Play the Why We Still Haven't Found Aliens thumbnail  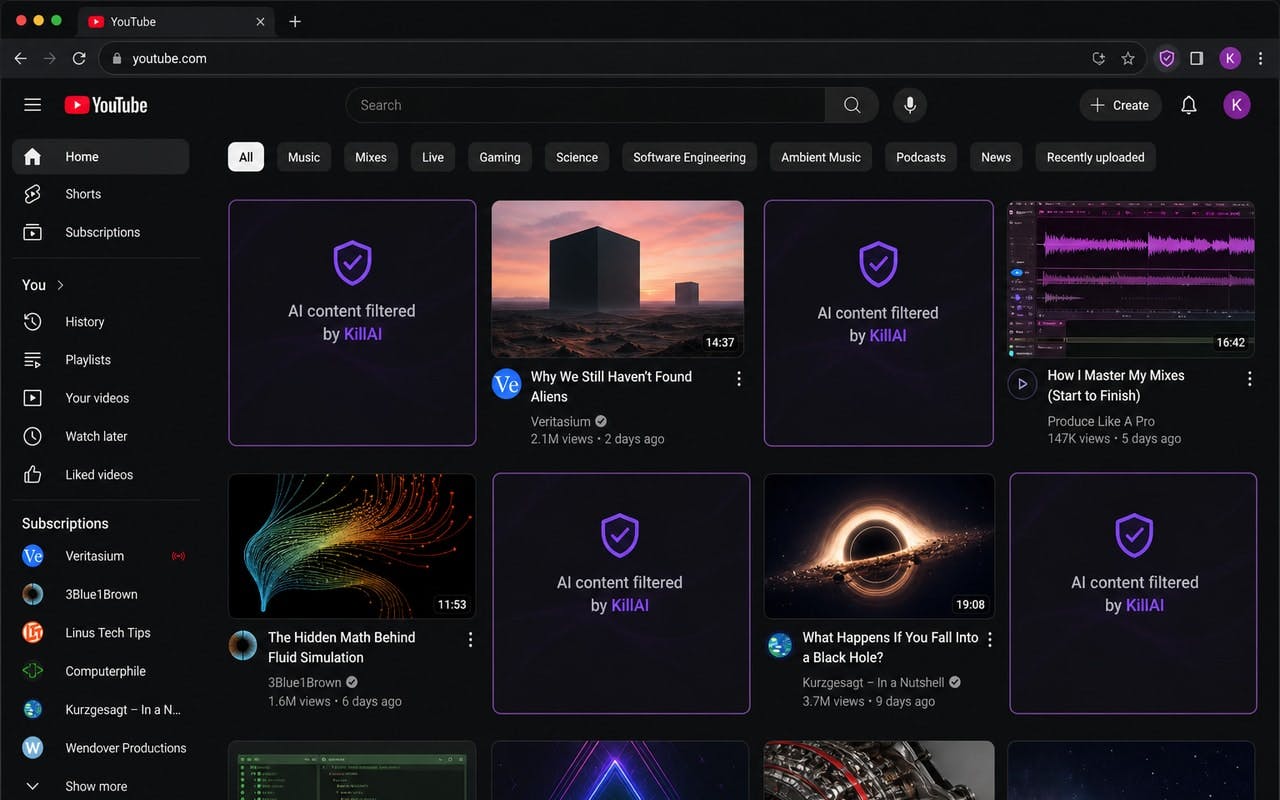pos(617,279)
